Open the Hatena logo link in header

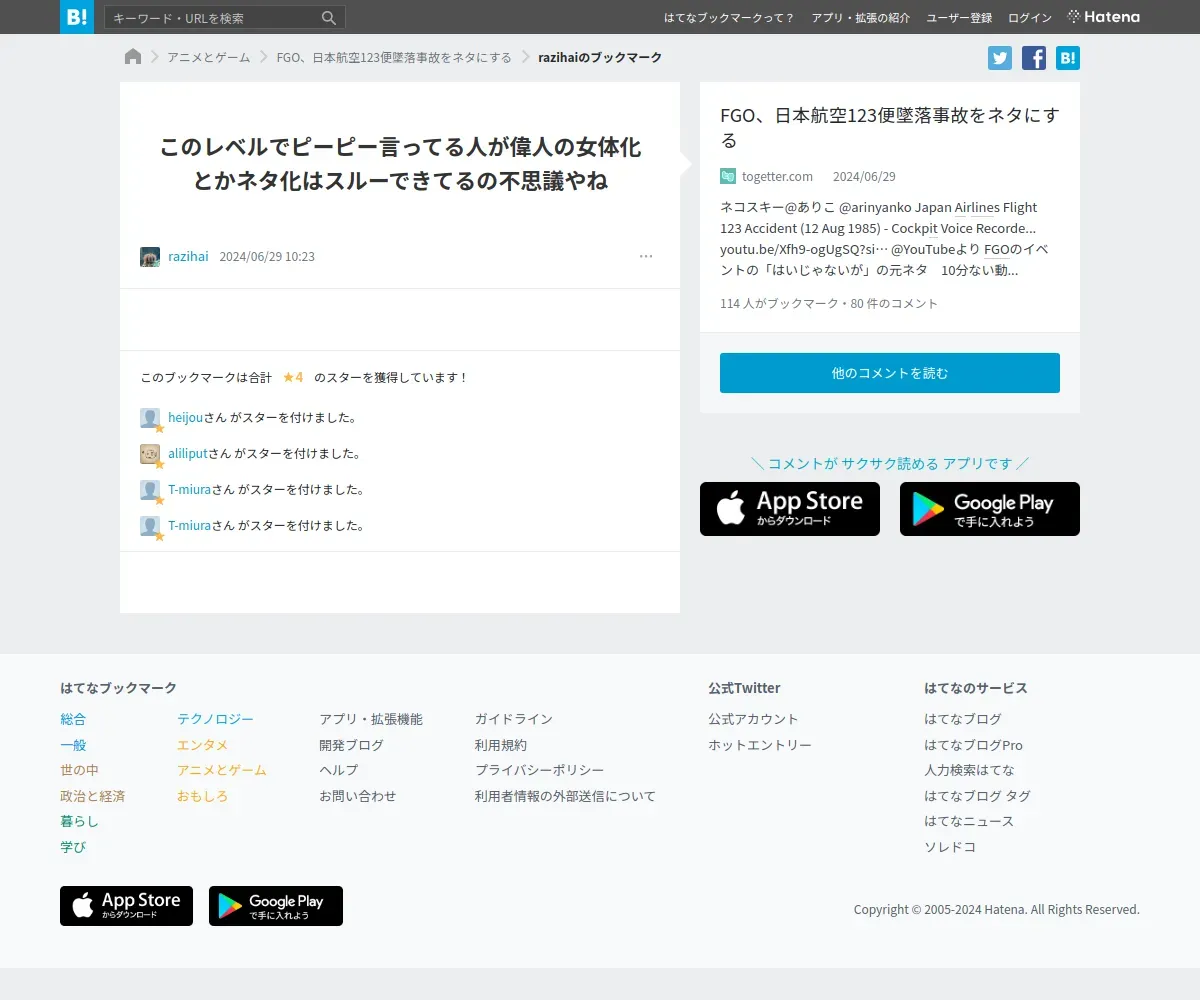pyautogui.click(x=1103, y=17)
